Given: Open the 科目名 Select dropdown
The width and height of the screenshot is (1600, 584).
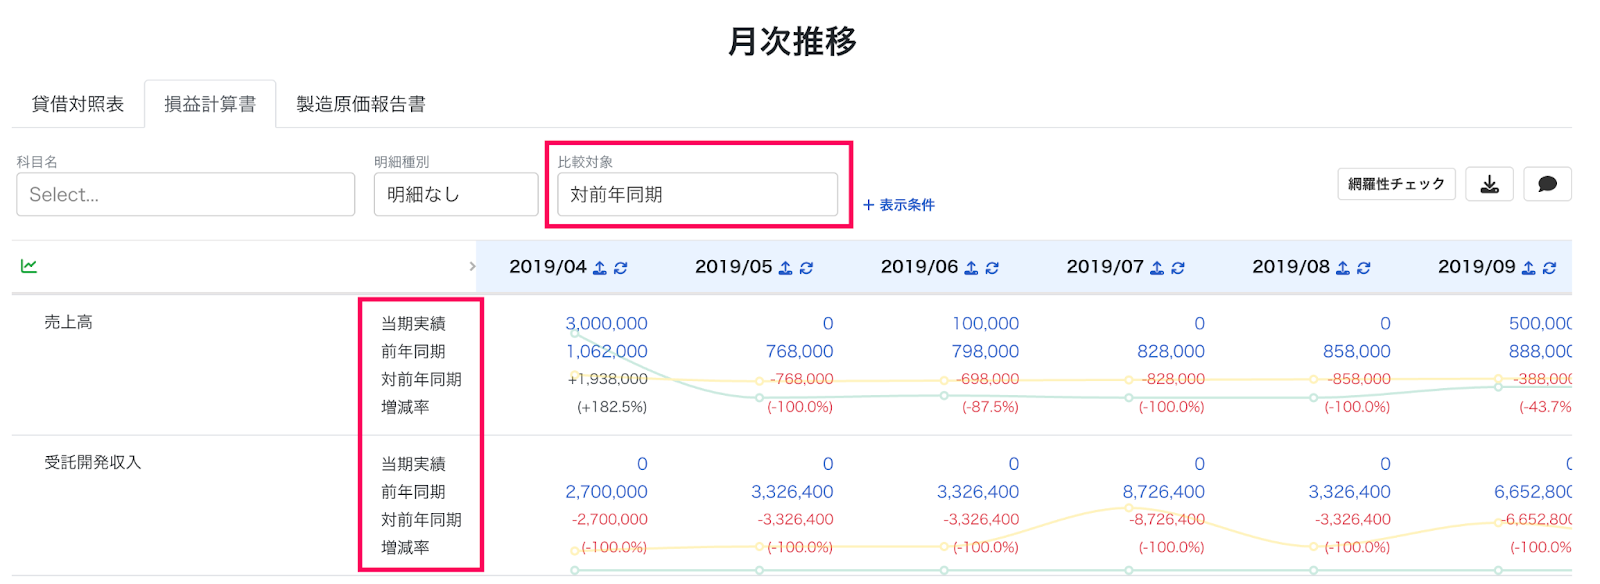Looking at the screenshot, I should [x=186, y=194].
